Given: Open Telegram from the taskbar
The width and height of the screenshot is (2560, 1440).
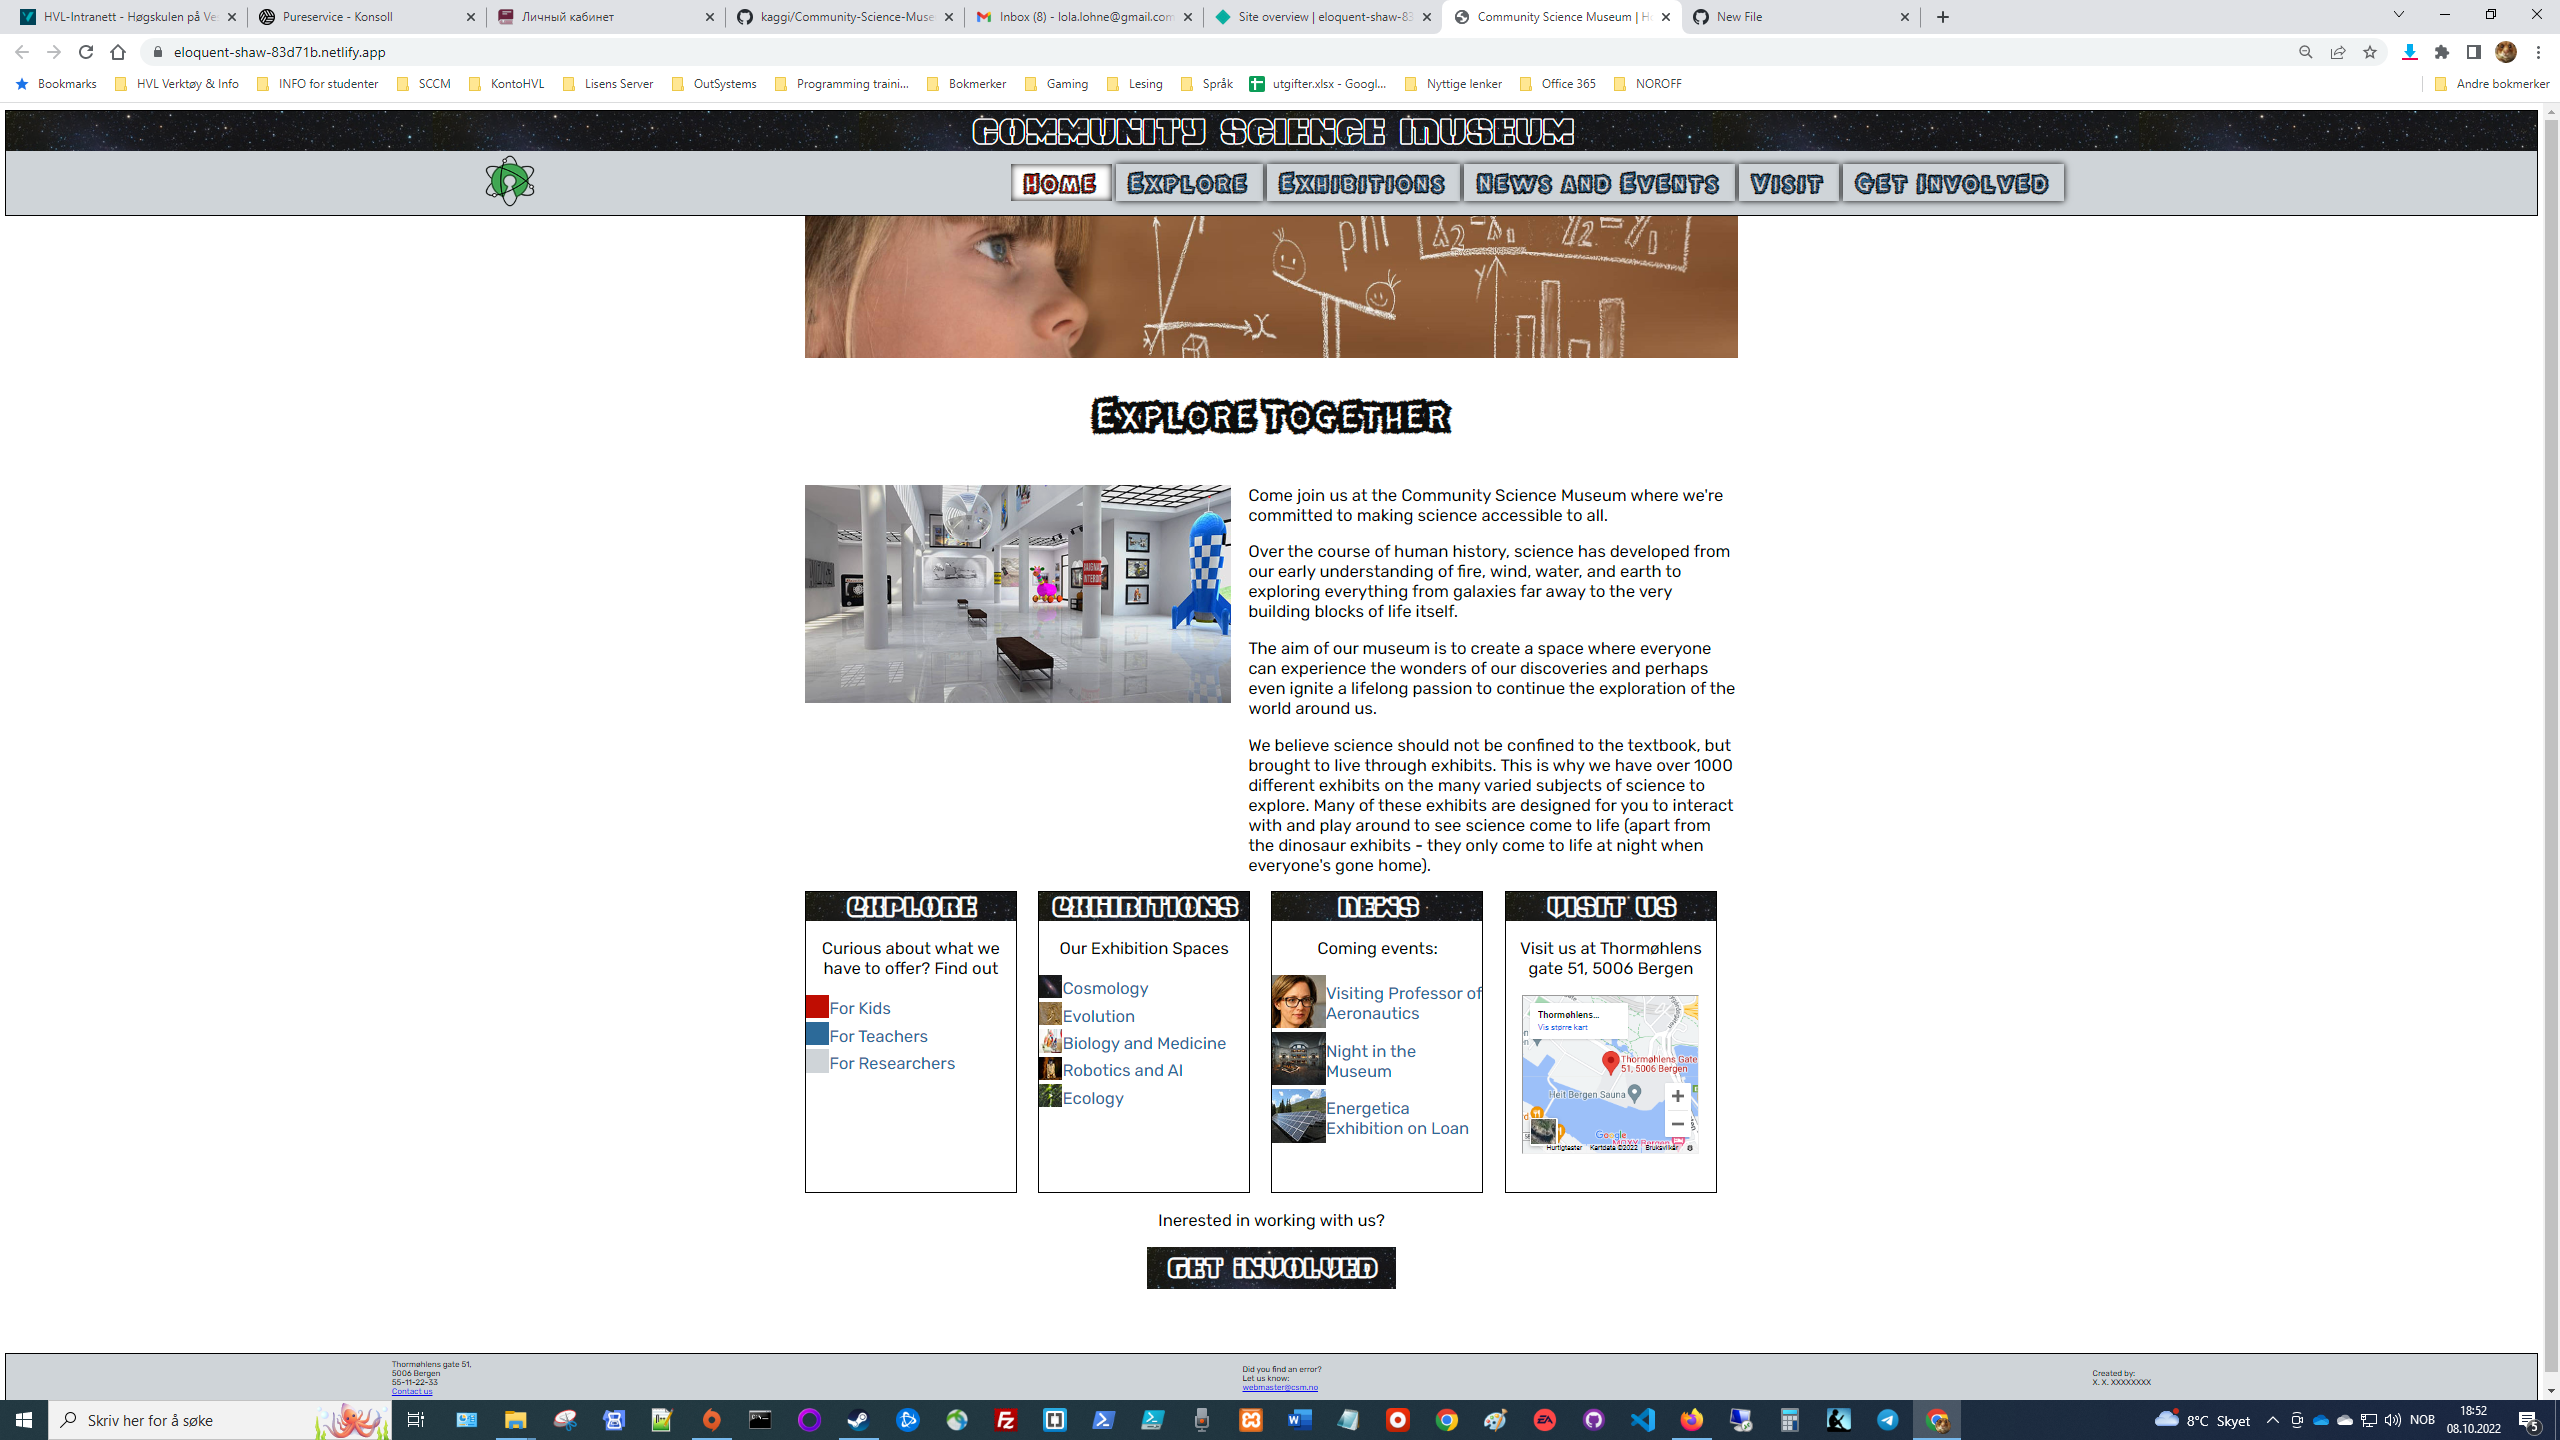Looking at the screenshot, I should click(x=1887, y=1420).
